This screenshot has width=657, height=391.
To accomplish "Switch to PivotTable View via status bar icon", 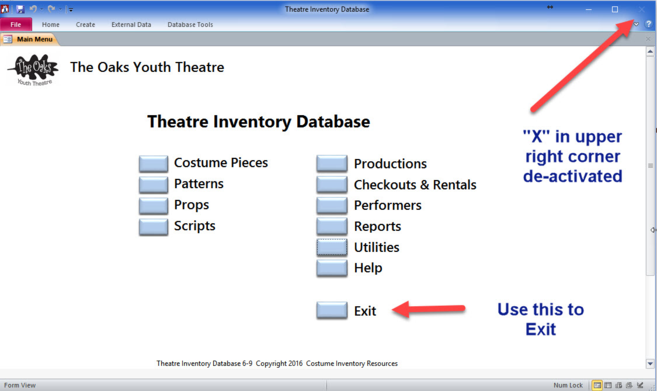I will click(x=618, y=385).
